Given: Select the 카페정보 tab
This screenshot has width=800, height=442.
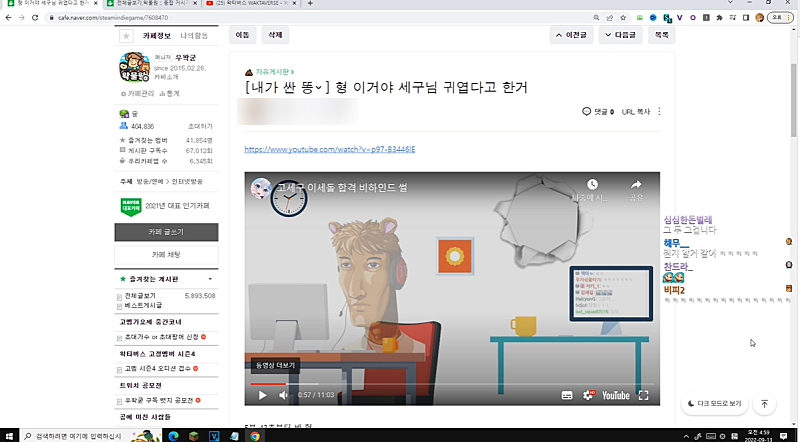Looking at the screenshot, I should coord(158,35).
